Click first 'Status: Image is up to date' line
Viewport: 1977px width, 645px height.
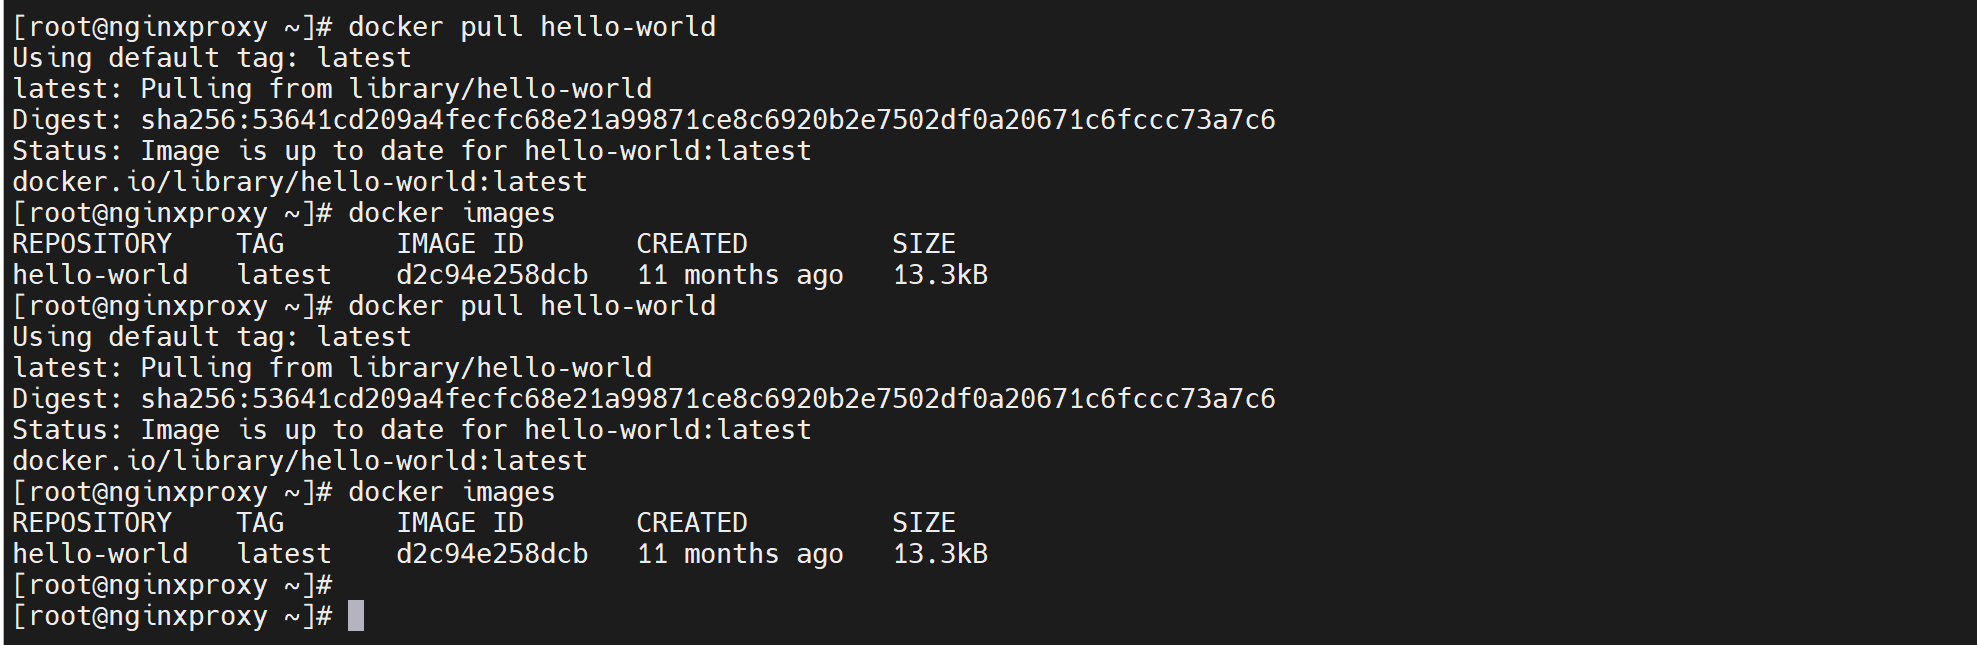pyautogui.click(x=411, y=151)
